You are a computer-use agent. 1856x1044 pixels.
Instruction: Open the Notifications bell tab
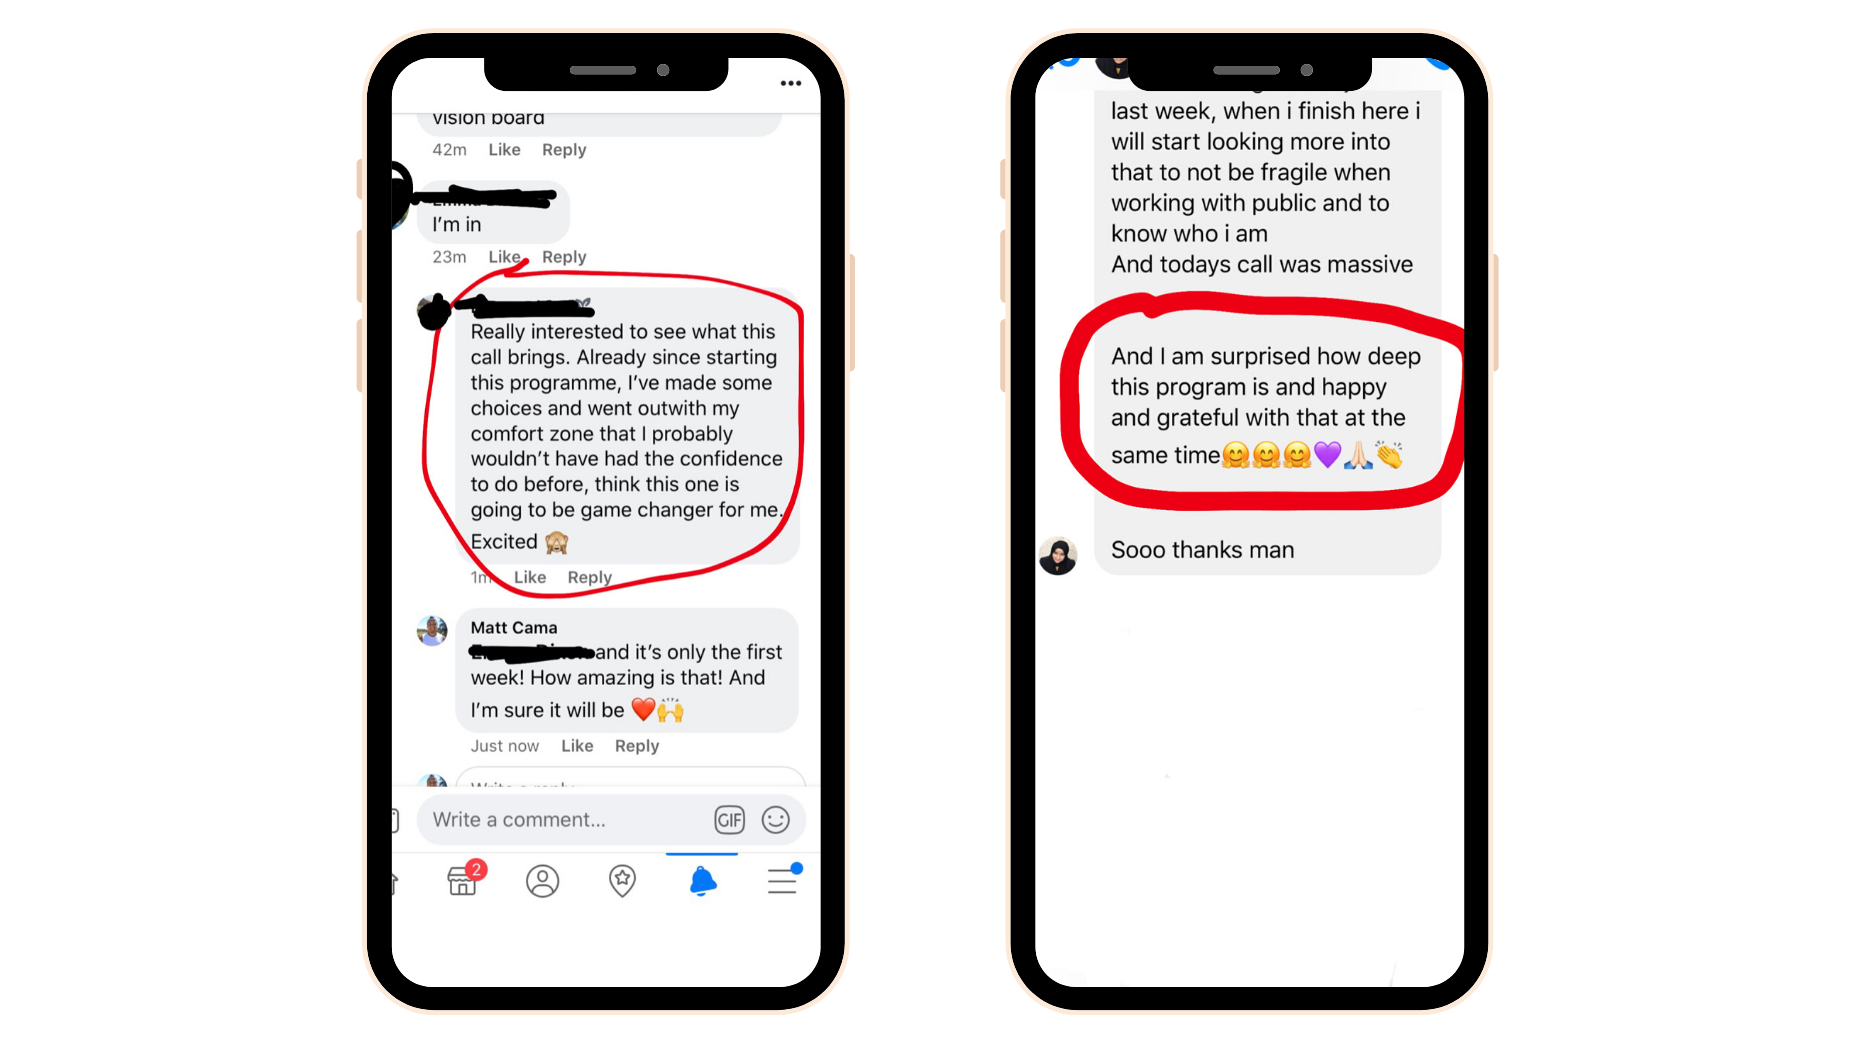(x=702, y=881)
